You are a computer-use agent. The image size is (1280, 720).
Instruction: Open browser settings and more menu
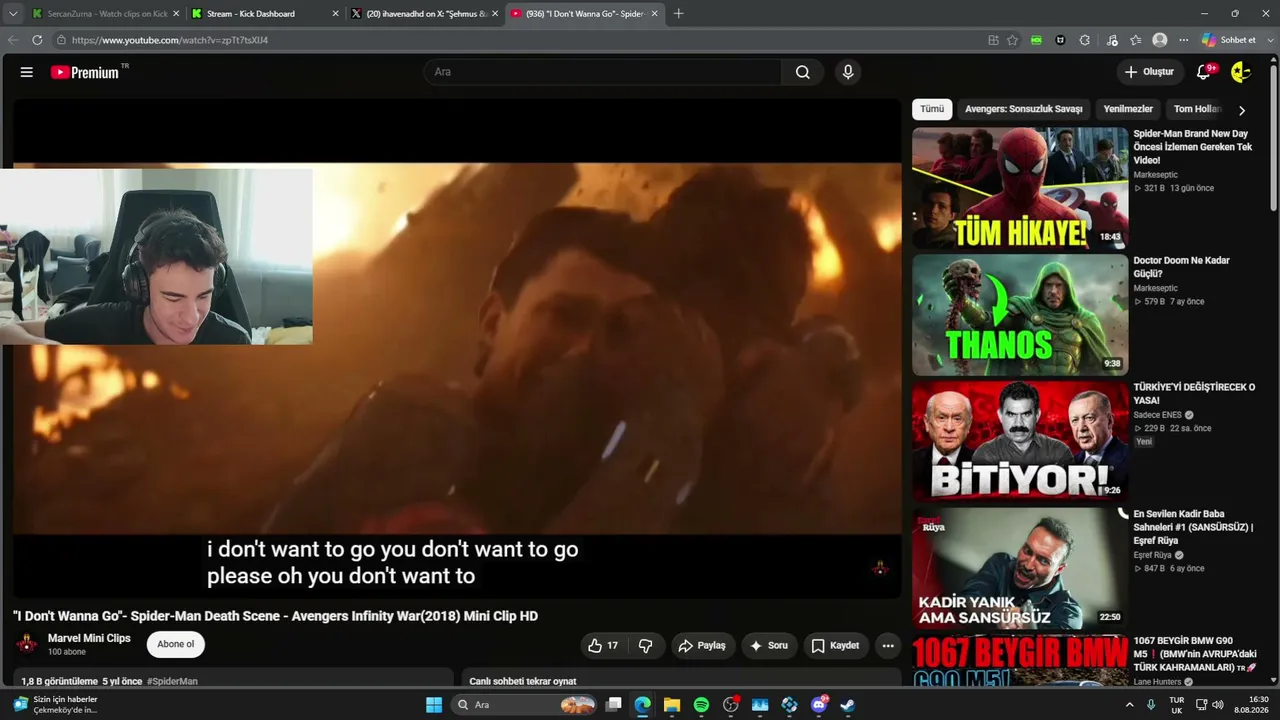(x=1184, y=40)
